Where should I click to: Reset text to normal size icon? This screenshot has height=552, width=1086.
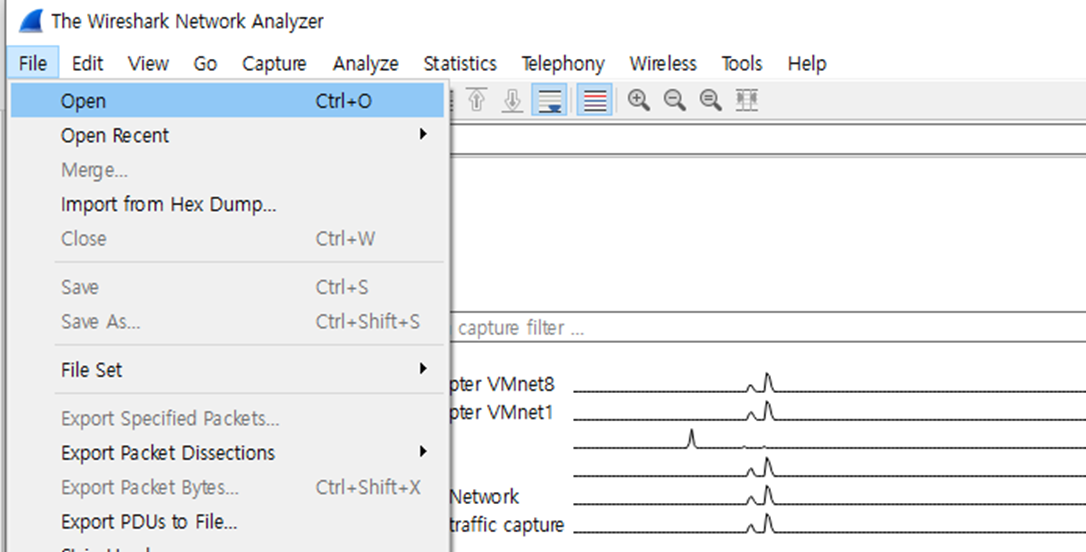pyautogui.click(x=711, y=100)
